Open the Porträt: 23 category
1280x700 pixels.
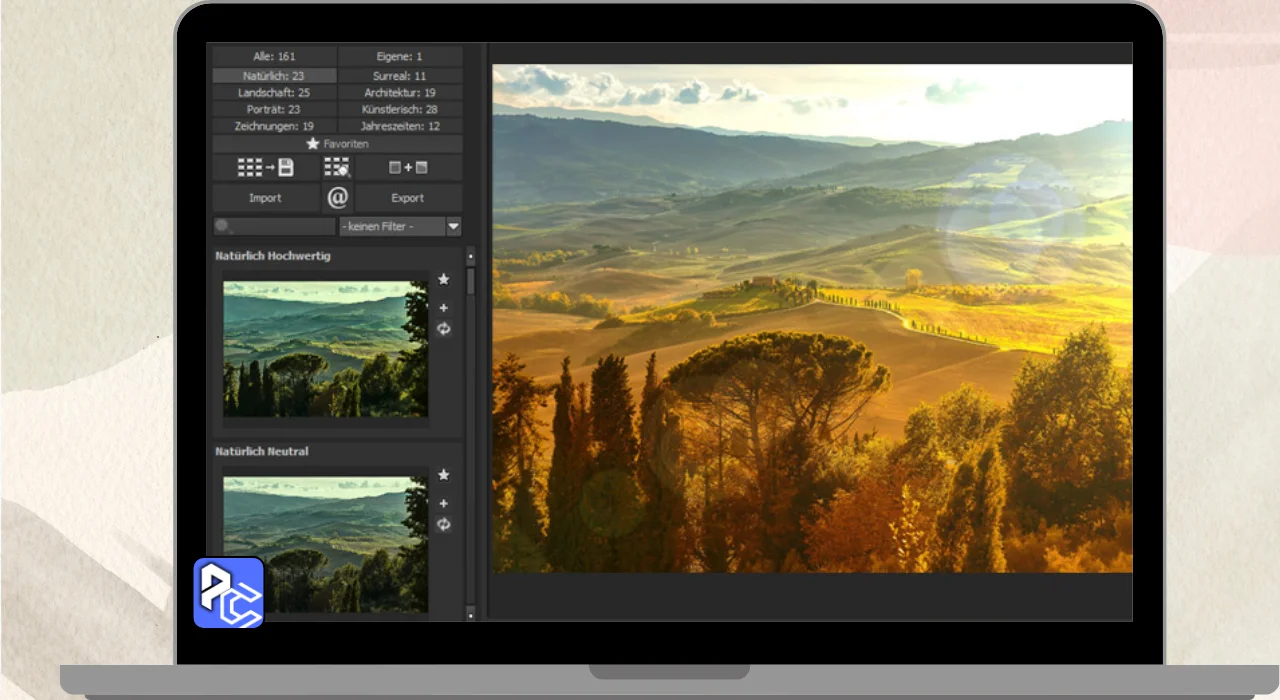(274, 109)
